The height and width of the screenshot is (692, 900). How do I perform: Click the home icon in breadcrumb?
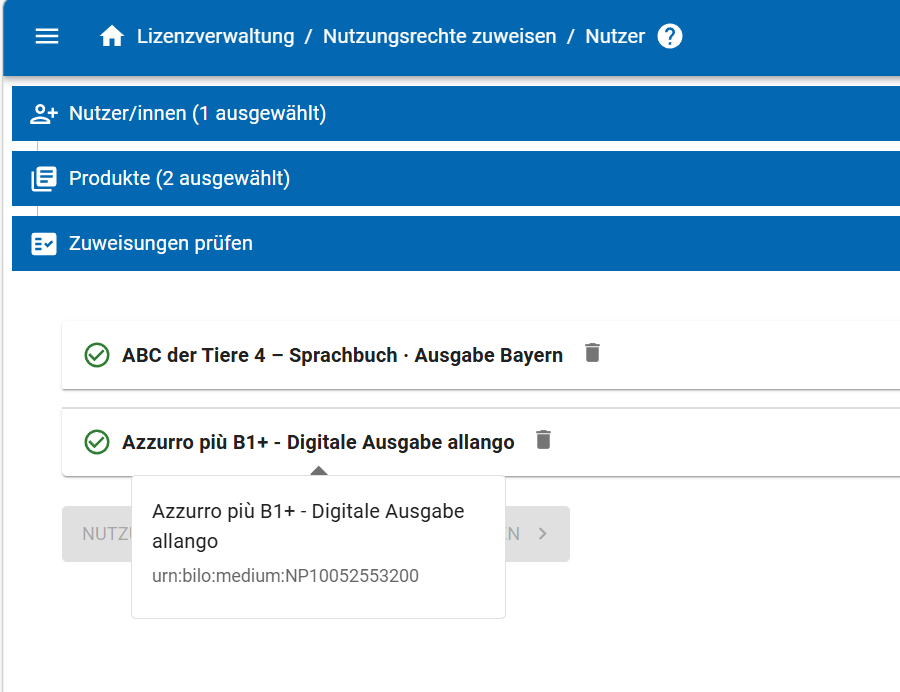112,37
